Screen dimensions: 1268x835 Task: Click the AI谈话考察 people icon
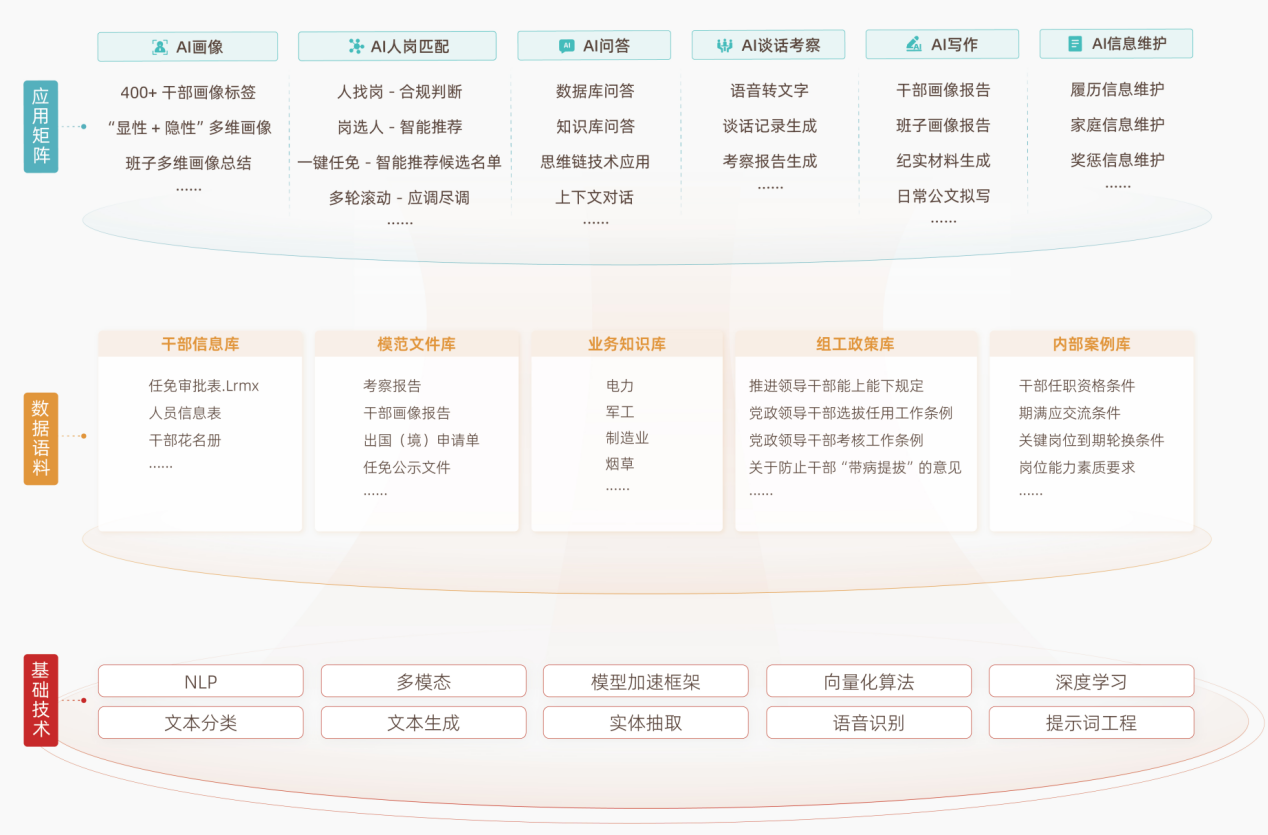pyautogui.click(x=725, y=45)
